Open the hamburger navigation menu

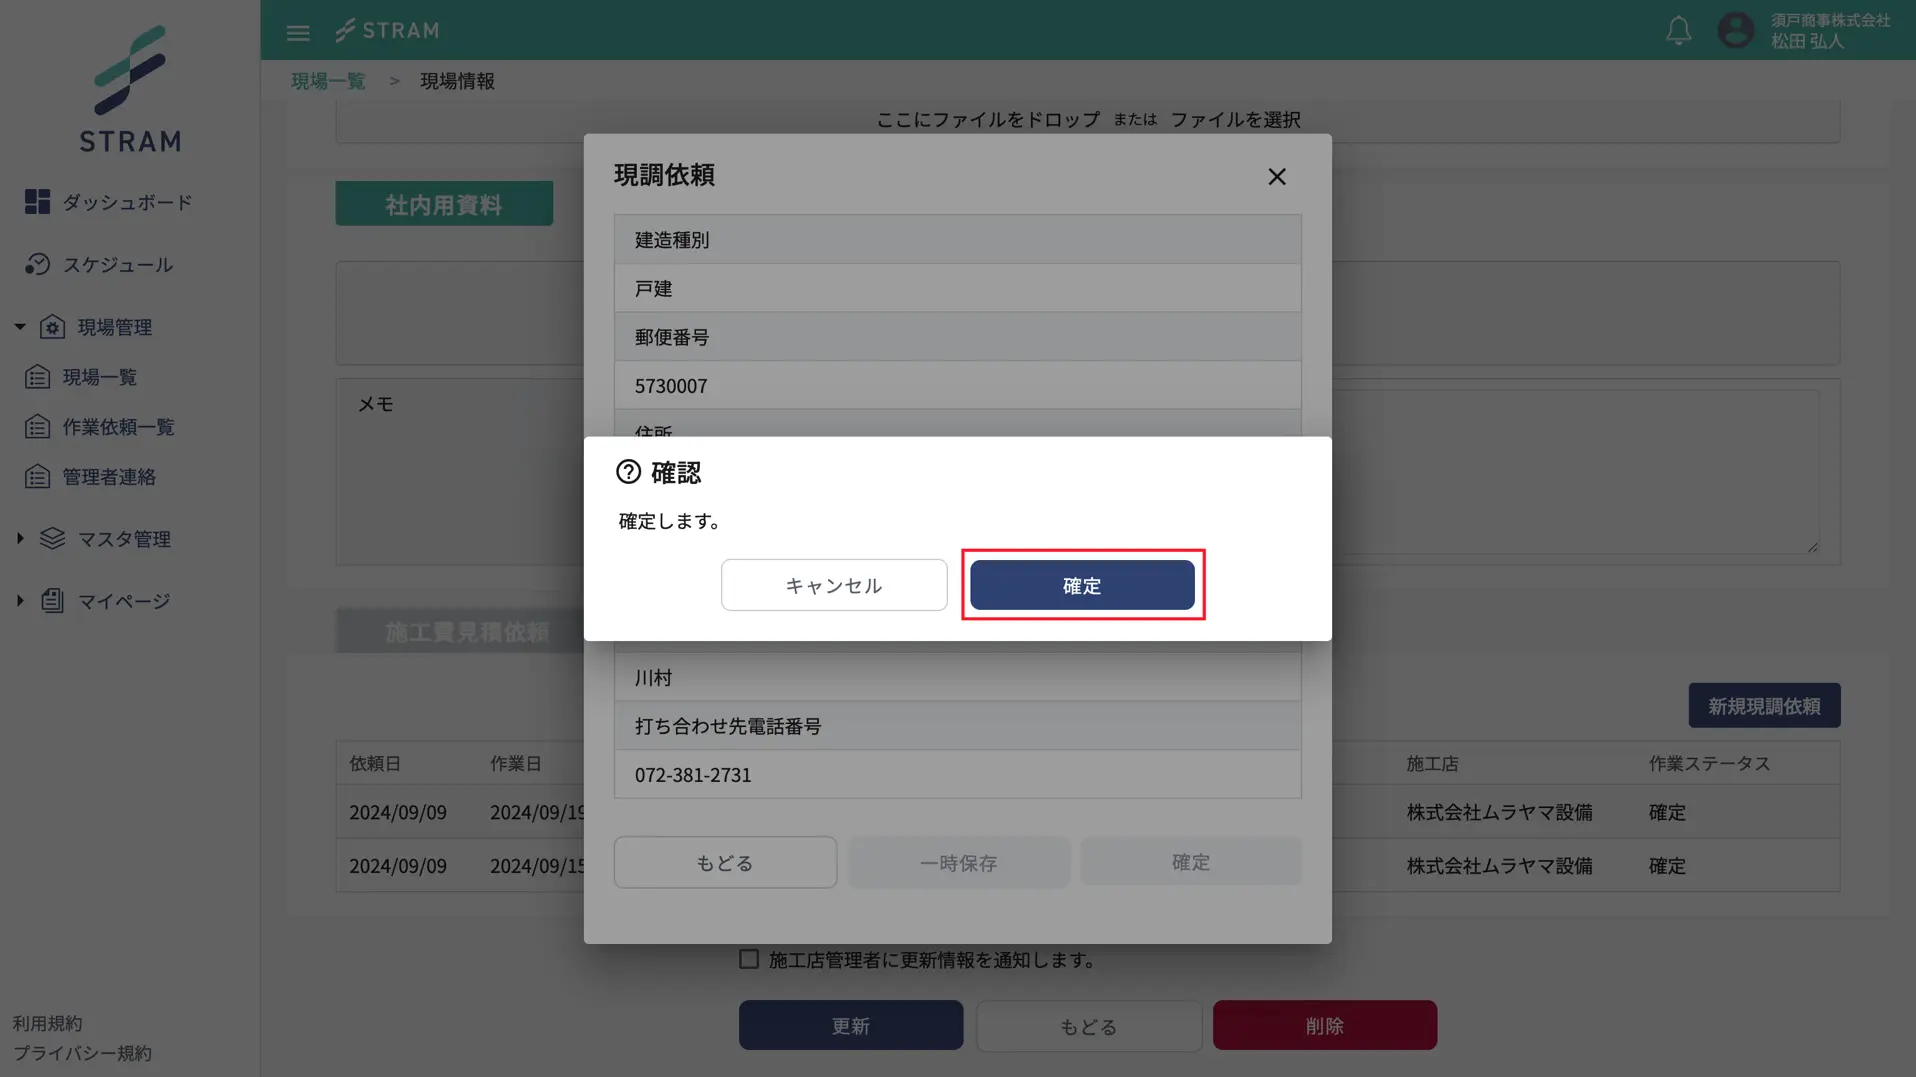(x=297, y=31)
